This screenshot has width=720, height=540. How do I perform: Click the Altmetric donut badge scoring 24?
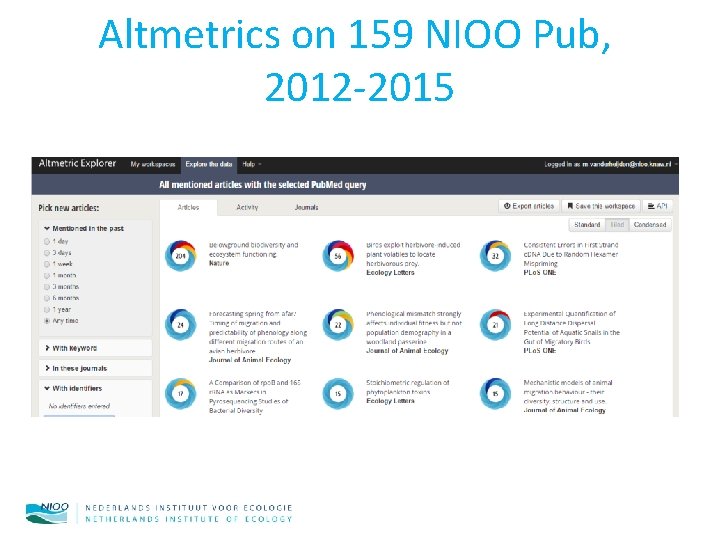[x=180, y=325]
